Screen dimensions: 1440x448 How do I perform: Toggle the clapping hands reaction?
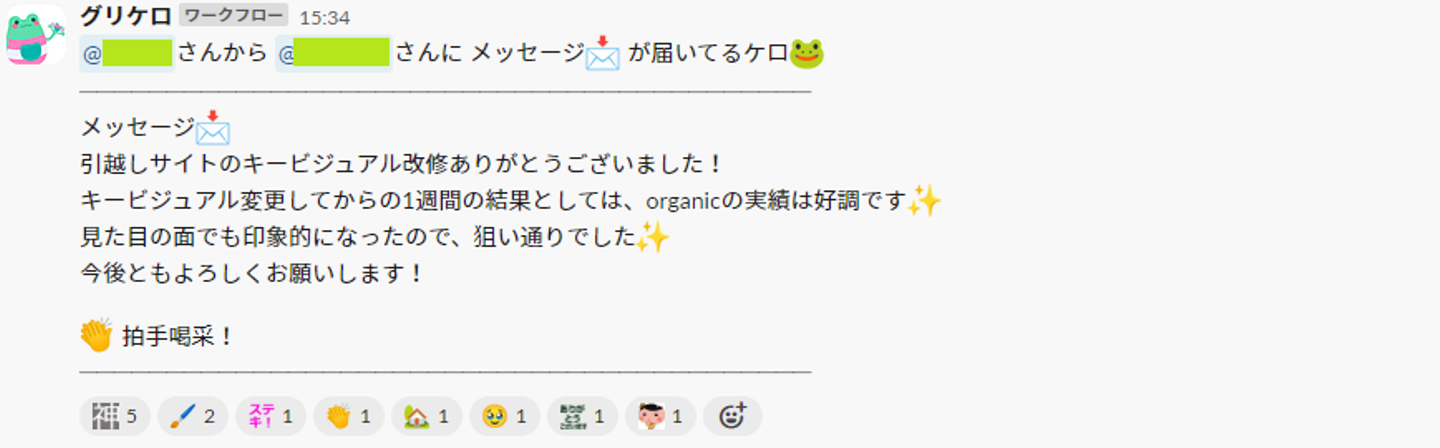349,416
